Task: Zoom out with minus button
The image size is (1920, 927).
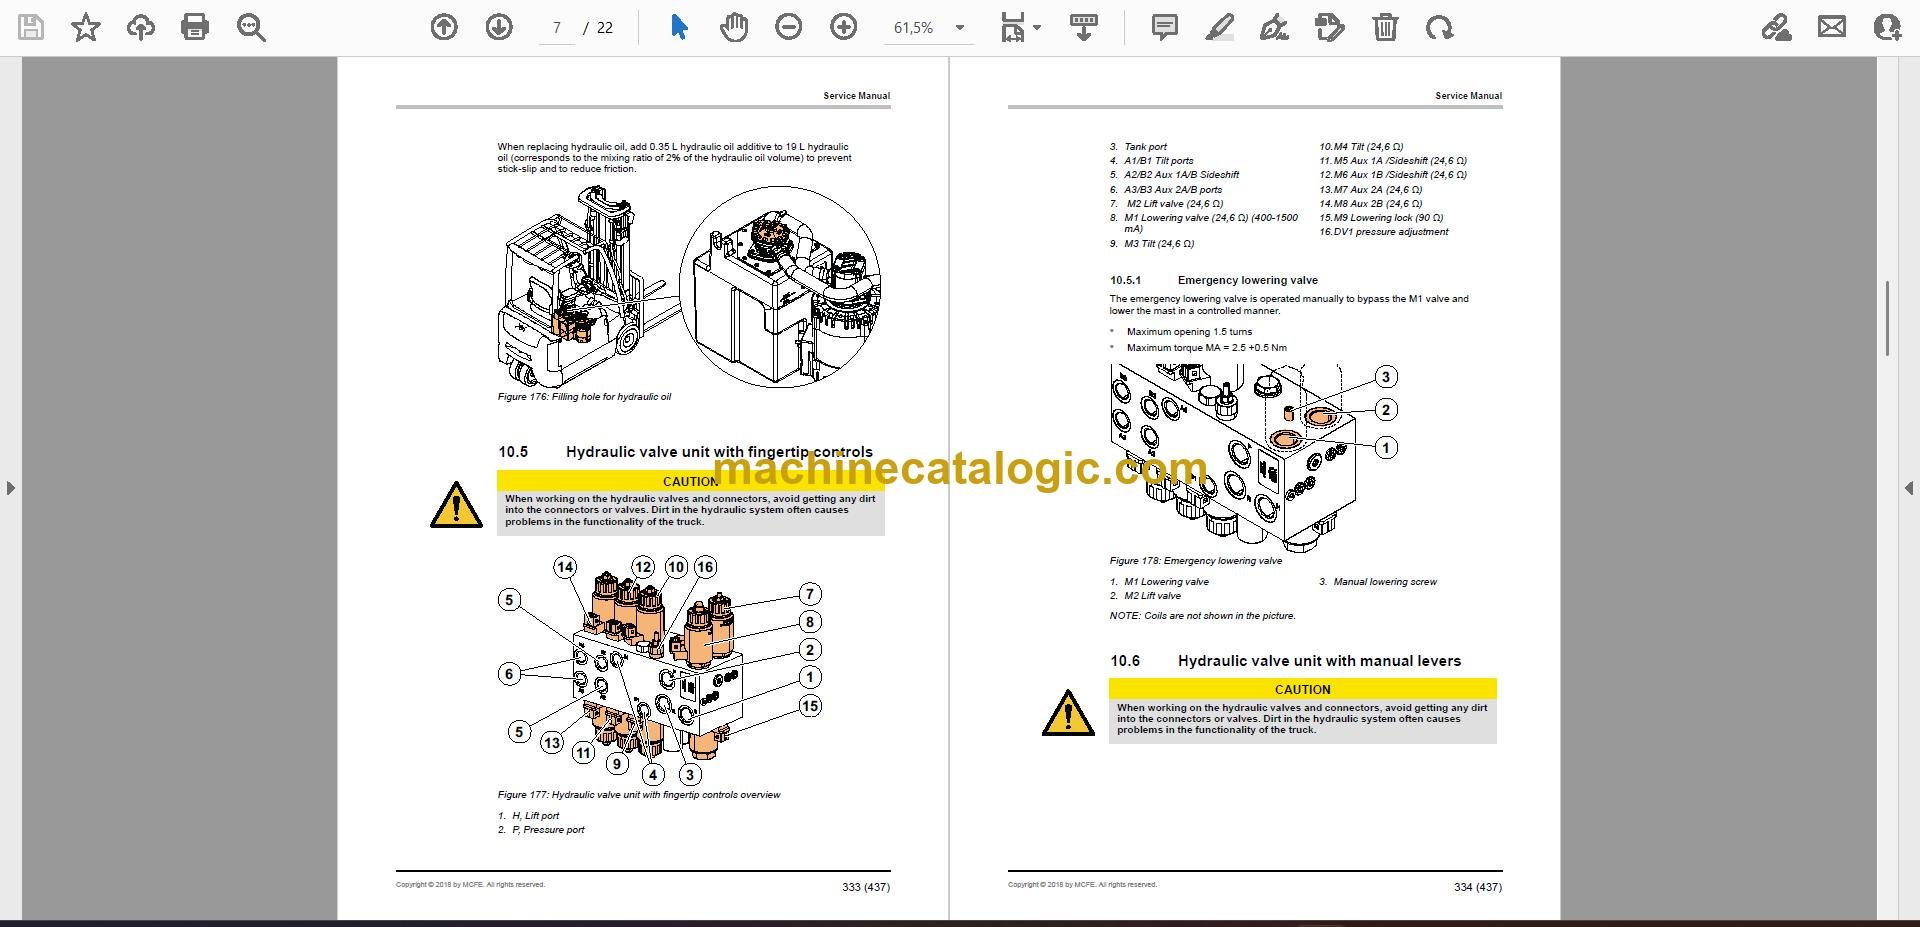Action: (x=789, y=27)
